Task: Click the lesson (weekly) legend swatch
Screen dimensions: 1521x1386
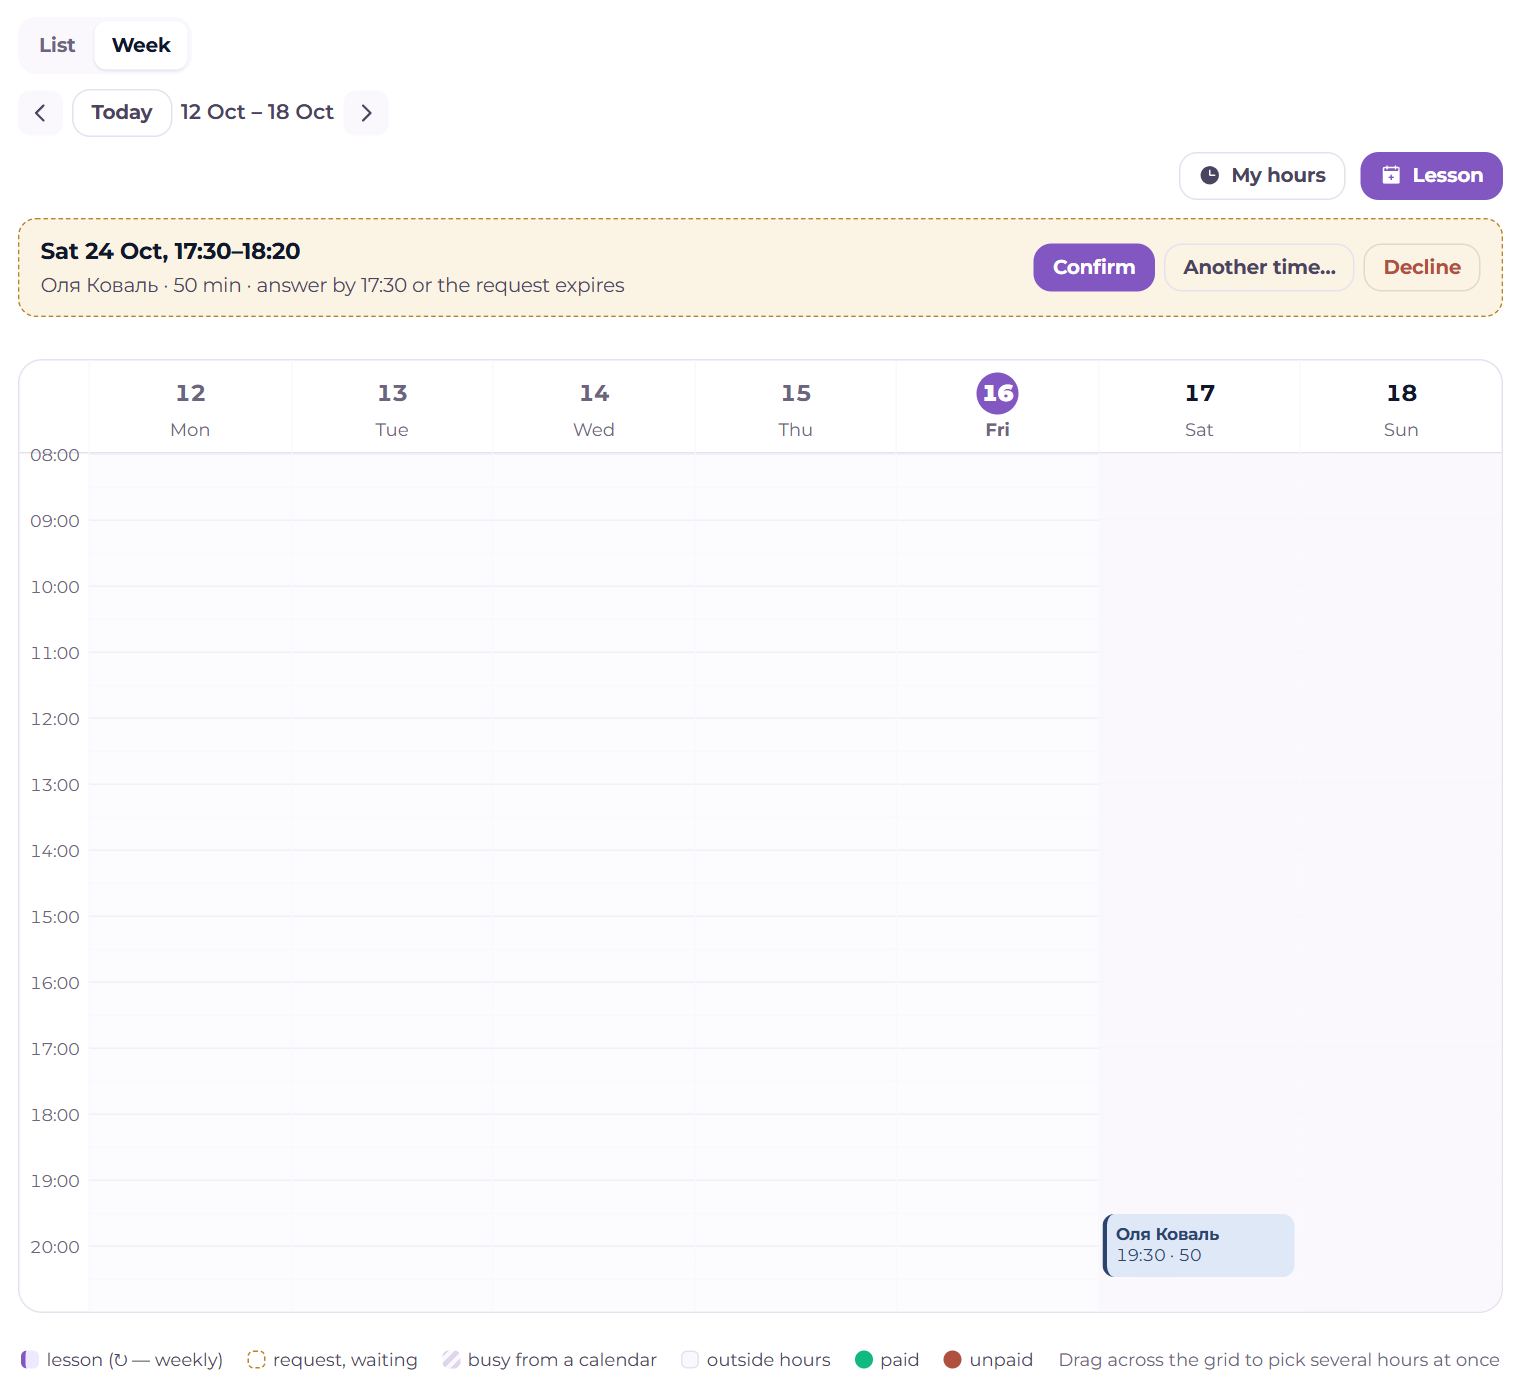Action: tap(30, 1360)
